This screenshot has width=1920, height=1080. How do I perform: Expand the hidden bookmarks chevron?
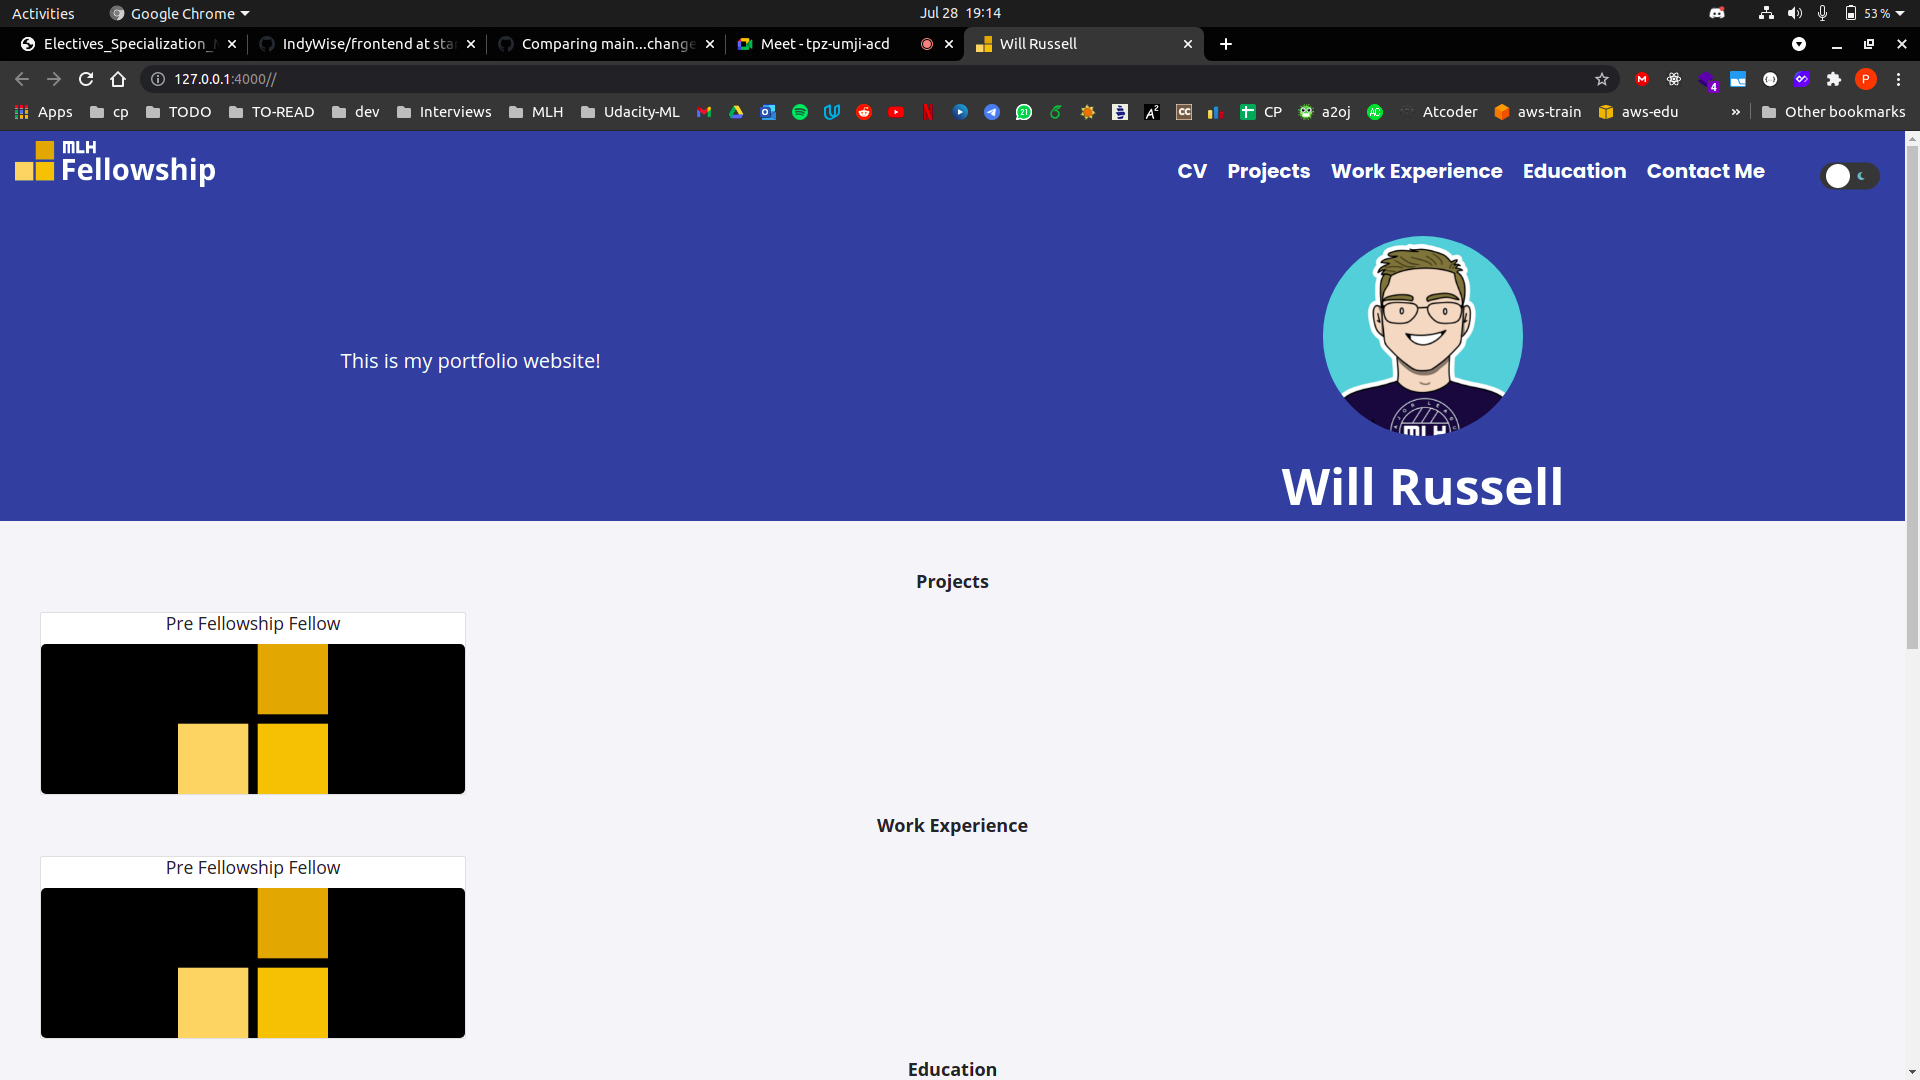(1736, 112)
